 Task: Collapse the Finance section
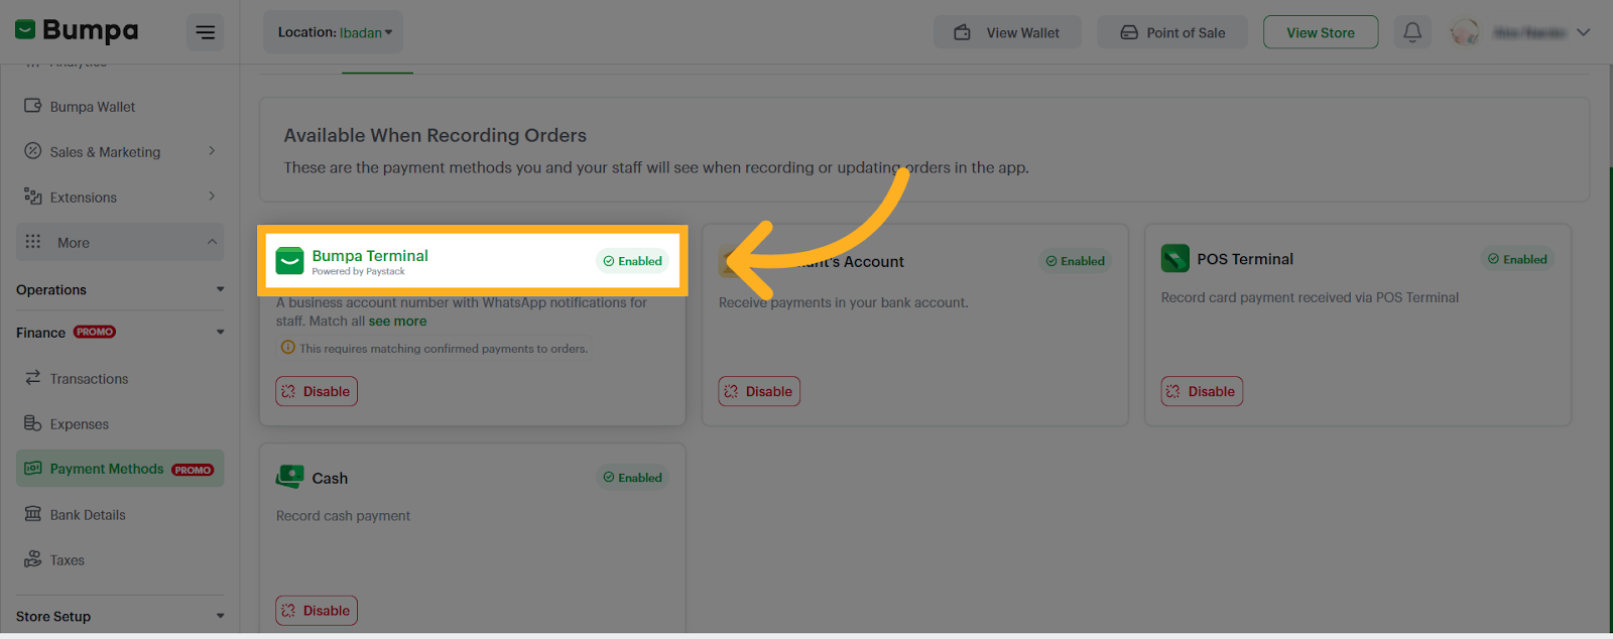click(x=220, y=332)
